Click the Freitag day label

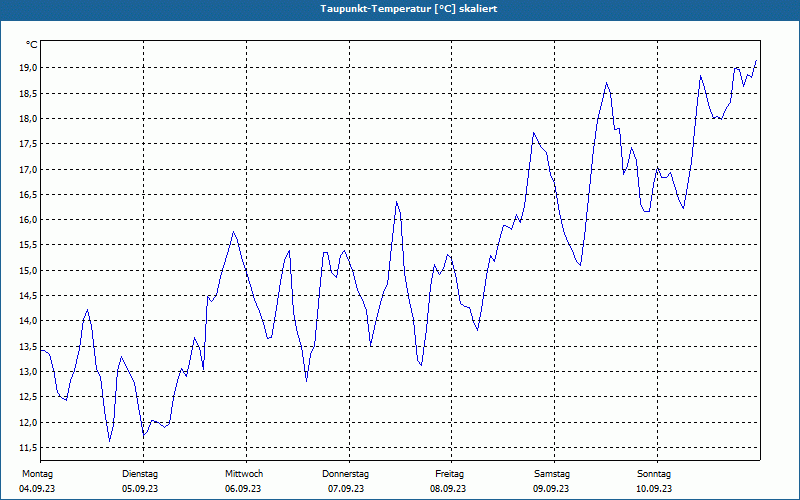coord(449,474)
